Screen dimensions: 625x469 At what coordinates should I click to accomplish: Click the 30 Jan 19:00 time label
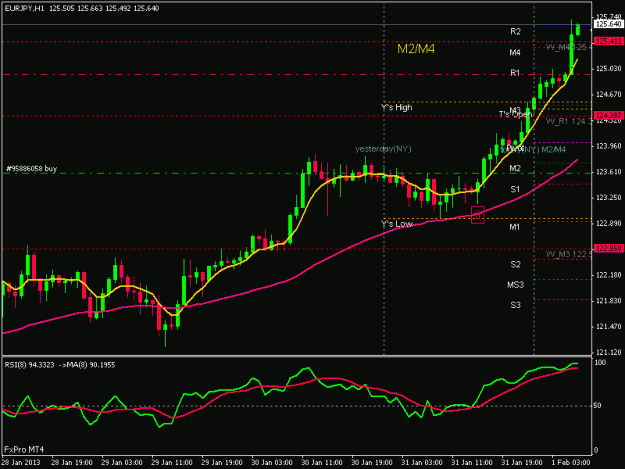(x=372, y=463)
